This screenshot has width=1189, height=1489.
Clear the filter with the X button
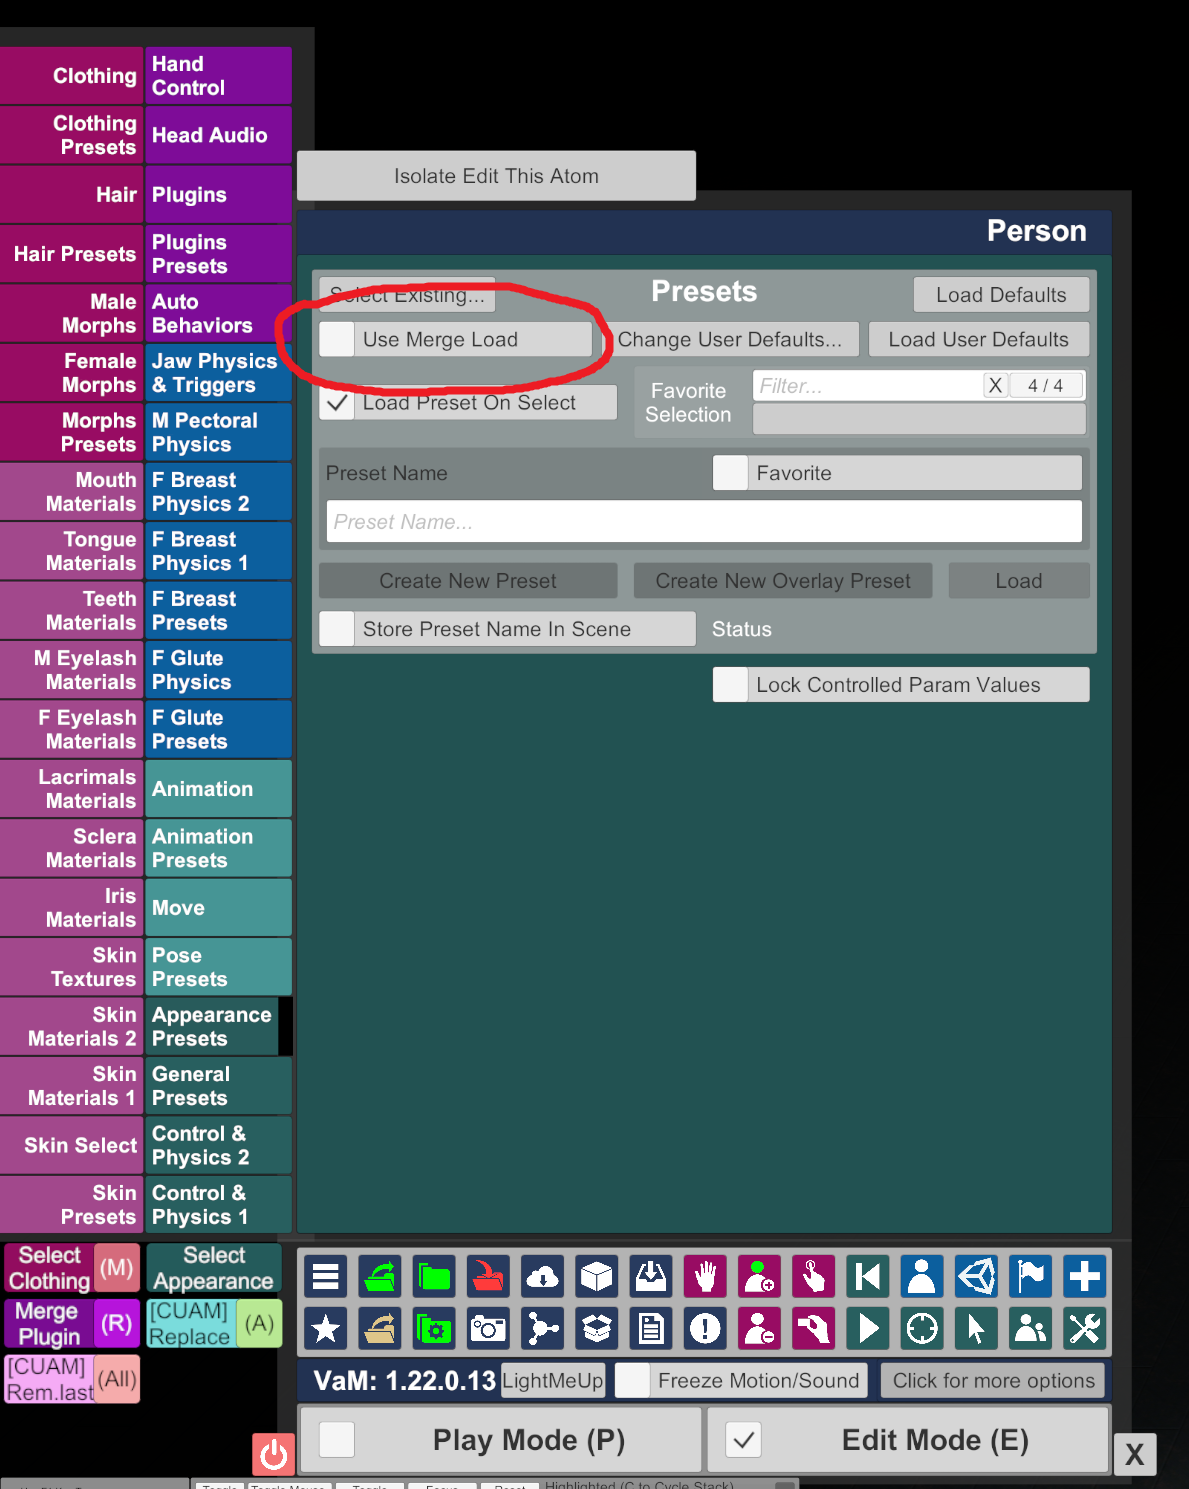pyautogui.click(x=995, y=386)
